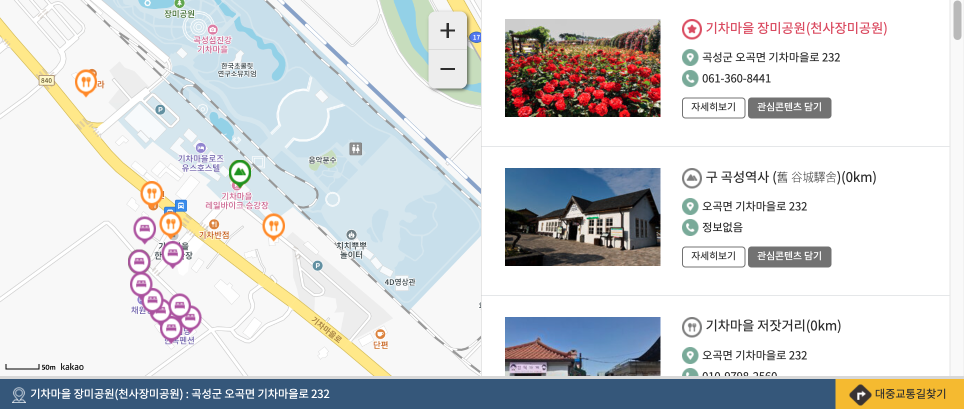The width and height of the screenshot is (964, 409).
Task: Click the phone icon beside 정보없음
Action: tap(690, 228)
